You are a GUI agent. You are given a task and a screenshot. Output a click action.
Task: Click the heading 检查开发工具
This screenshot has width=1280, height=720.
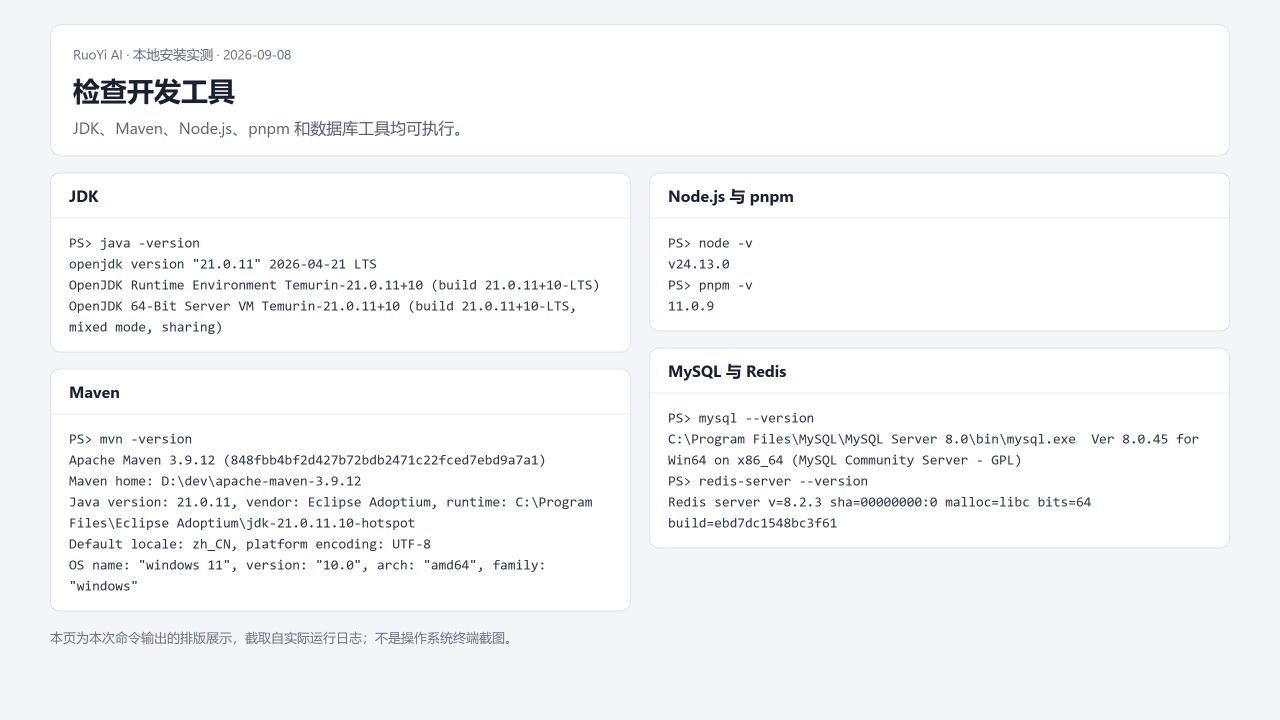pyautogui.click(x=153, y=92)
